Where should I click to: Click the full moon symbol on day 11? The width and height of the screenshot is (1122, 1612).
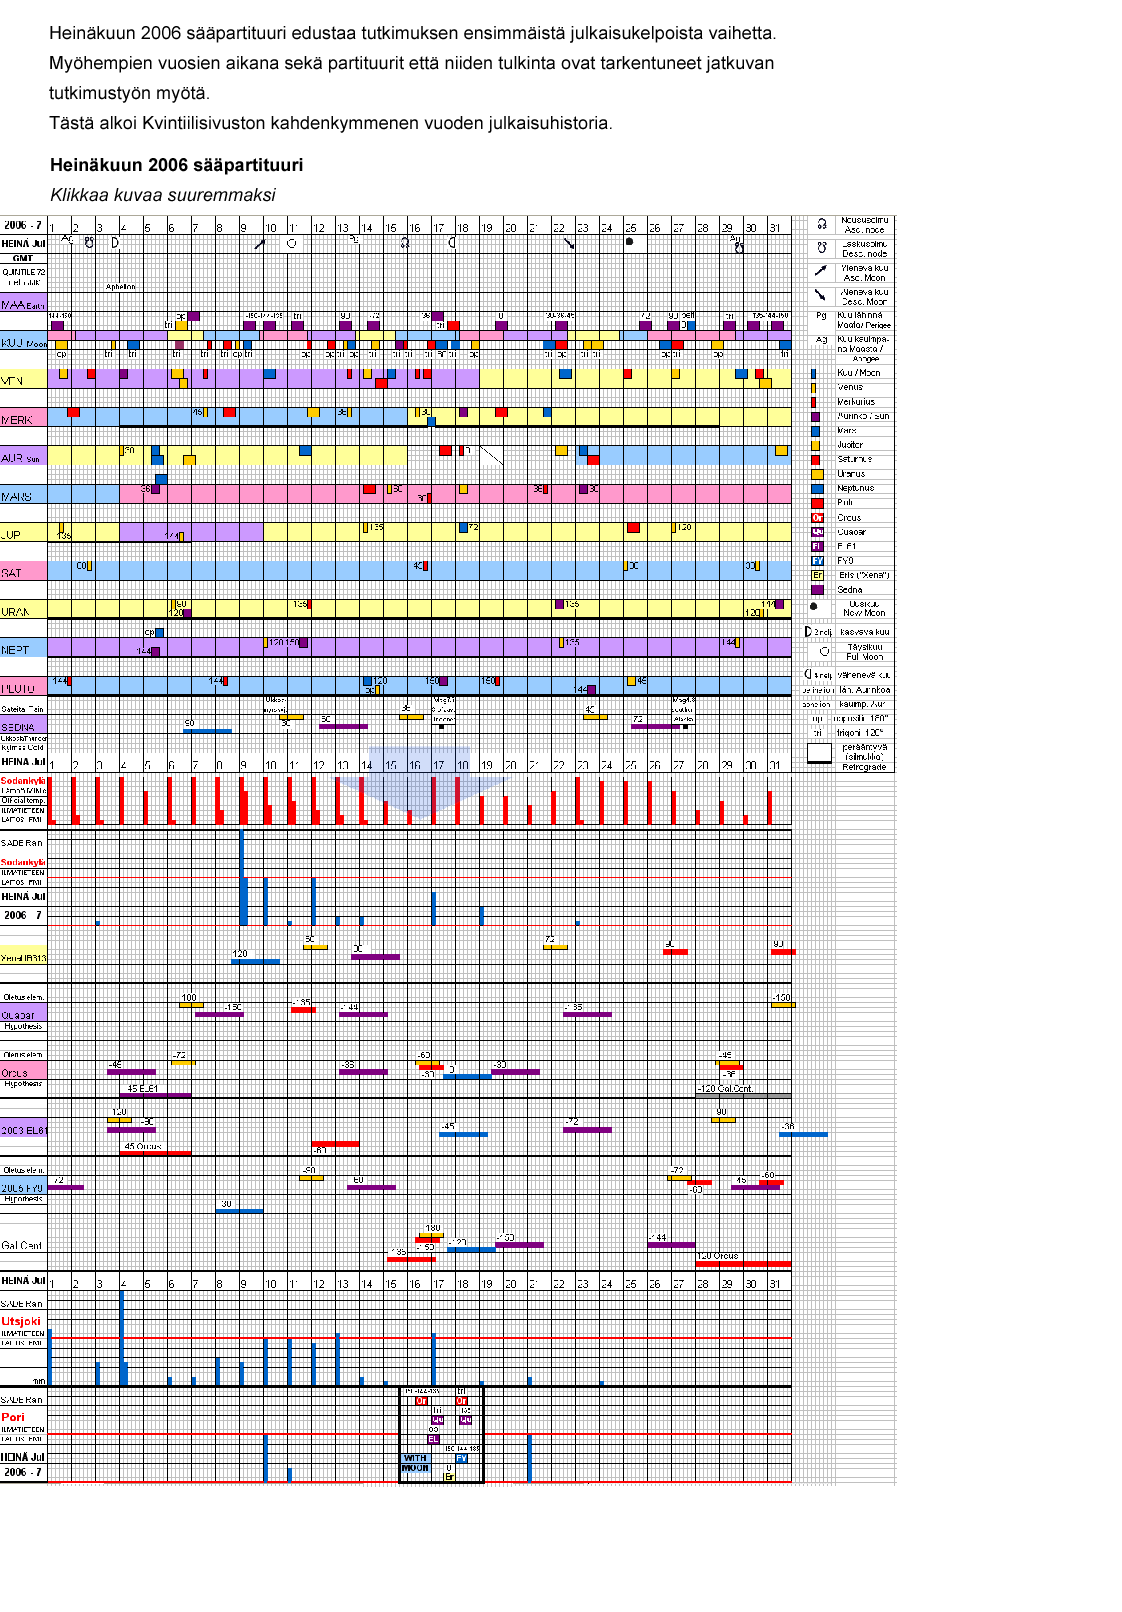pyautogui.click(x=292, y=243)
